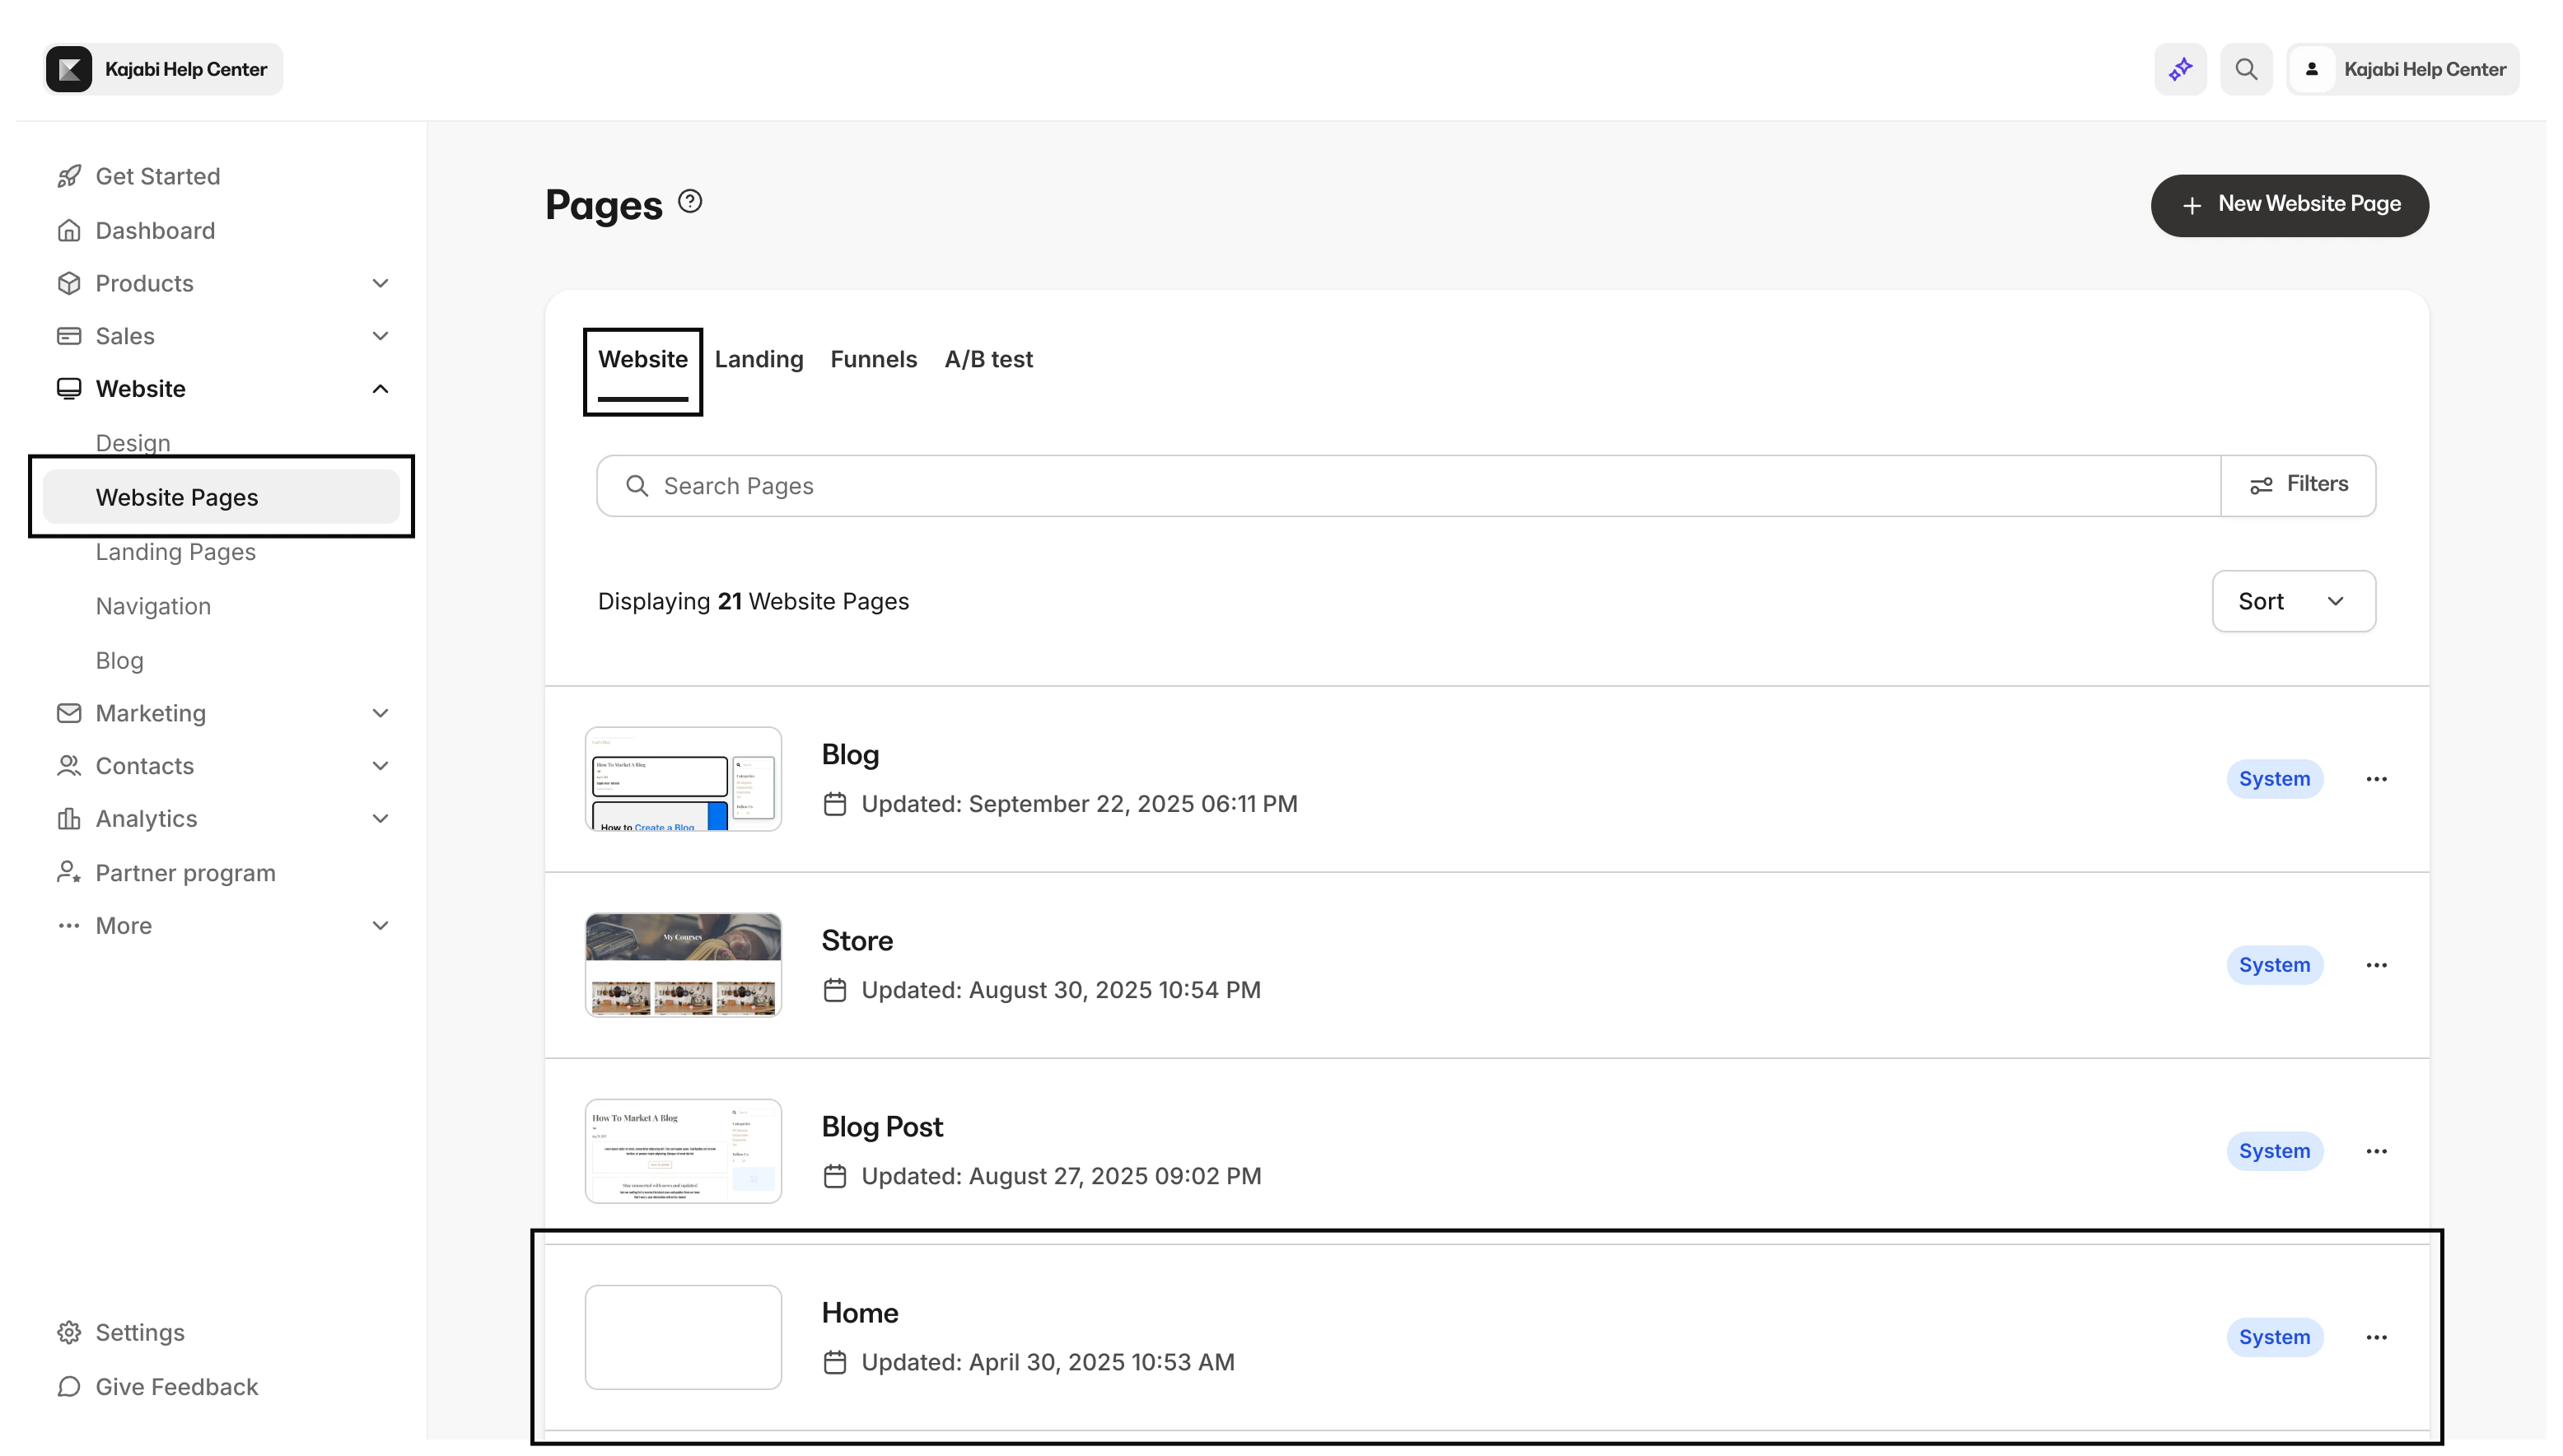Click the New Website Page button

pyautogui.click(x=2290, y=206)
